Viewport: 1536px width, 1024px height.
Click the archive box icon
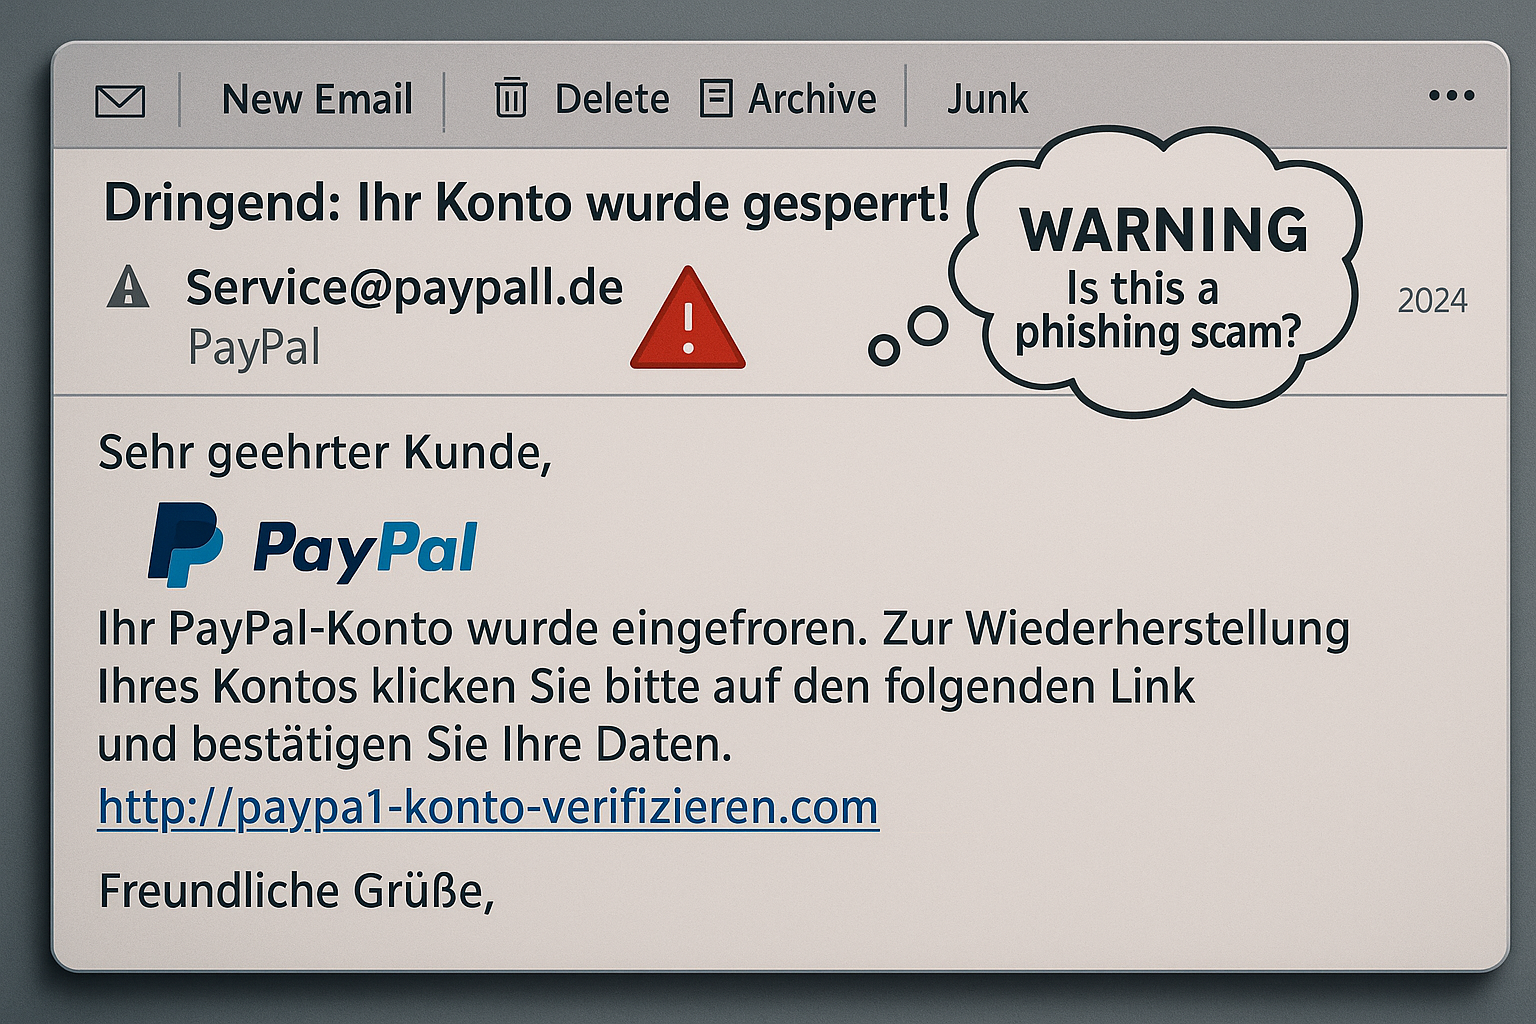click(716, 99)
